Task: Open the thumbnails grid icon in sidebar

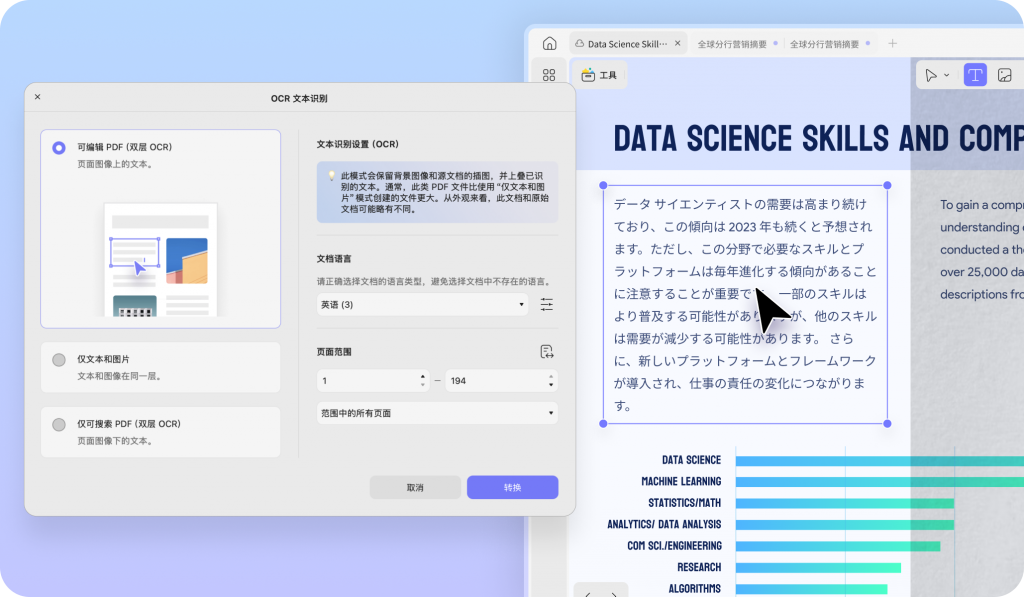Action: pyautogui.click(x=549, y=75)
